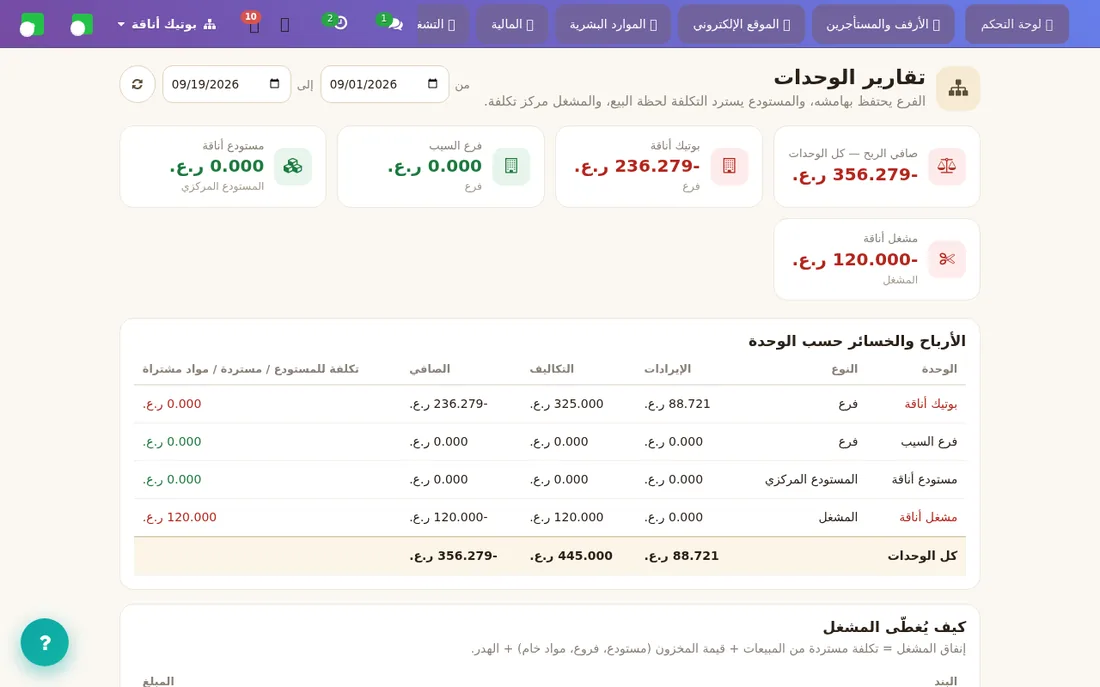1100x687 pixels.
Task: Open the لوحة التحكم menu
Action: click(x=1017, y=25)
